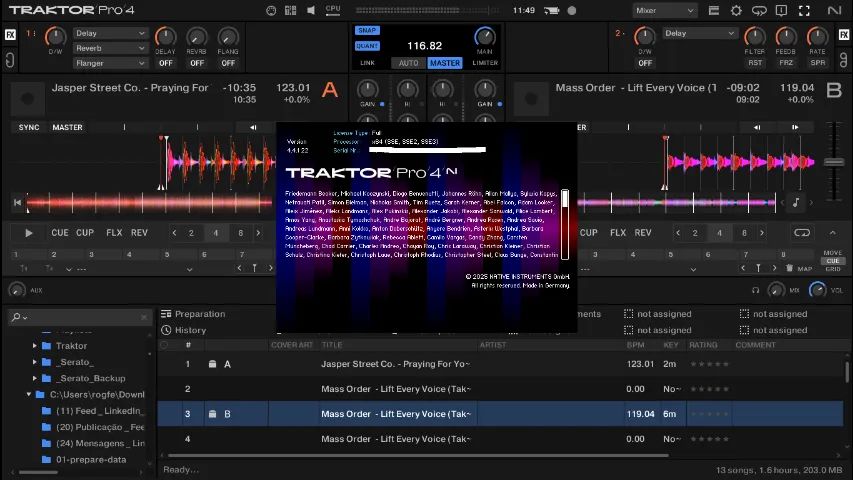
Task: Toggle MASTER clock mode
Action: (445, 63)
